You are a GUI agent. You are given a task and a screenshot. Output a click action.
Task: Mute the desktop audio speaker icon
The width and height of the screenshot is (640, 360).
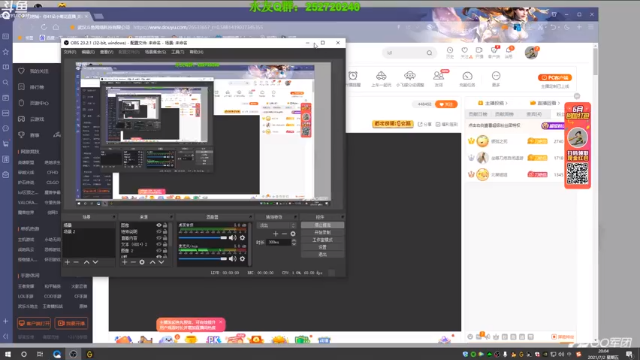tap(233, 238)
